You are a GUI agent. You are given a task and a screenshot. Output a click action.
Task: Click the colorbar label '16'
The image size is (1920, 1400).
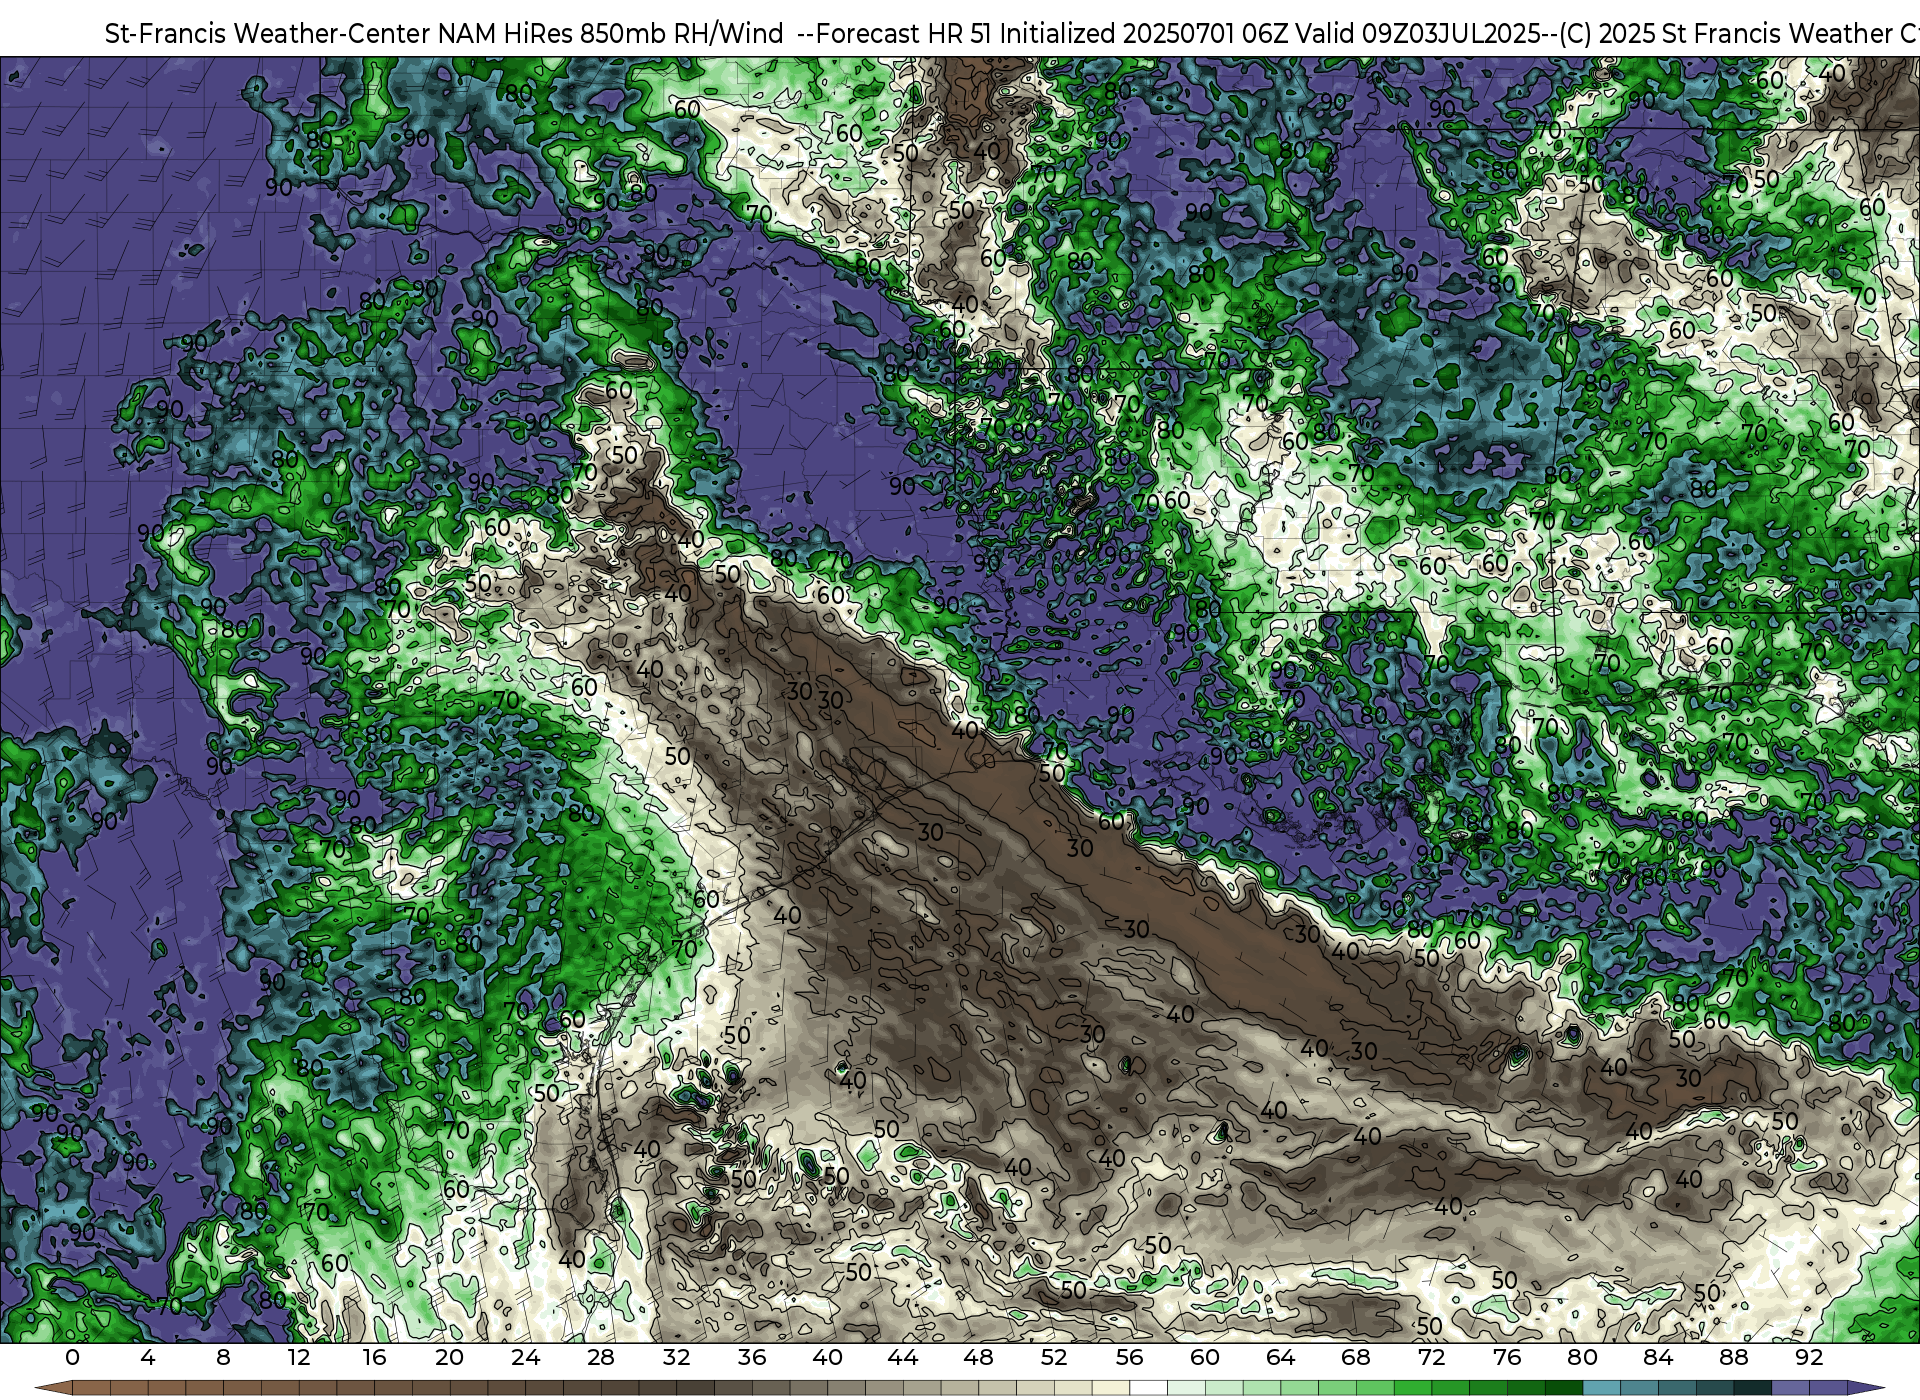coord(374,1357)
